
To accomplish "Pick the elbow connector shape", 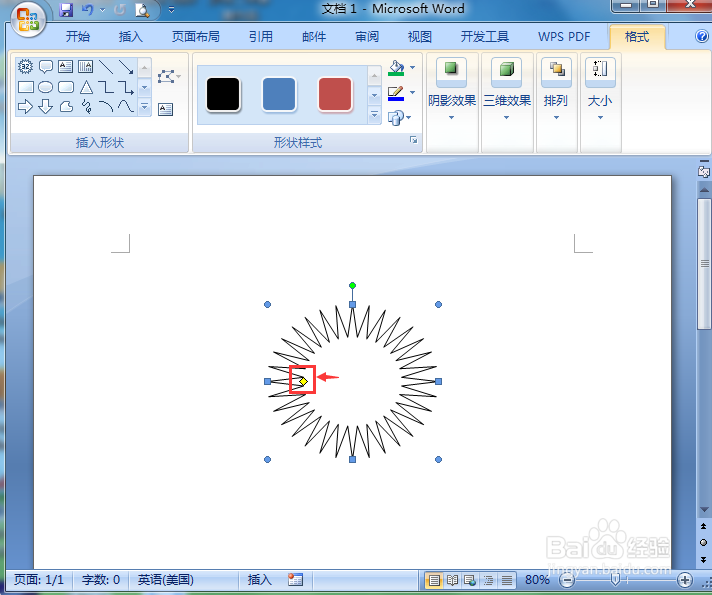I will [106, 87].
